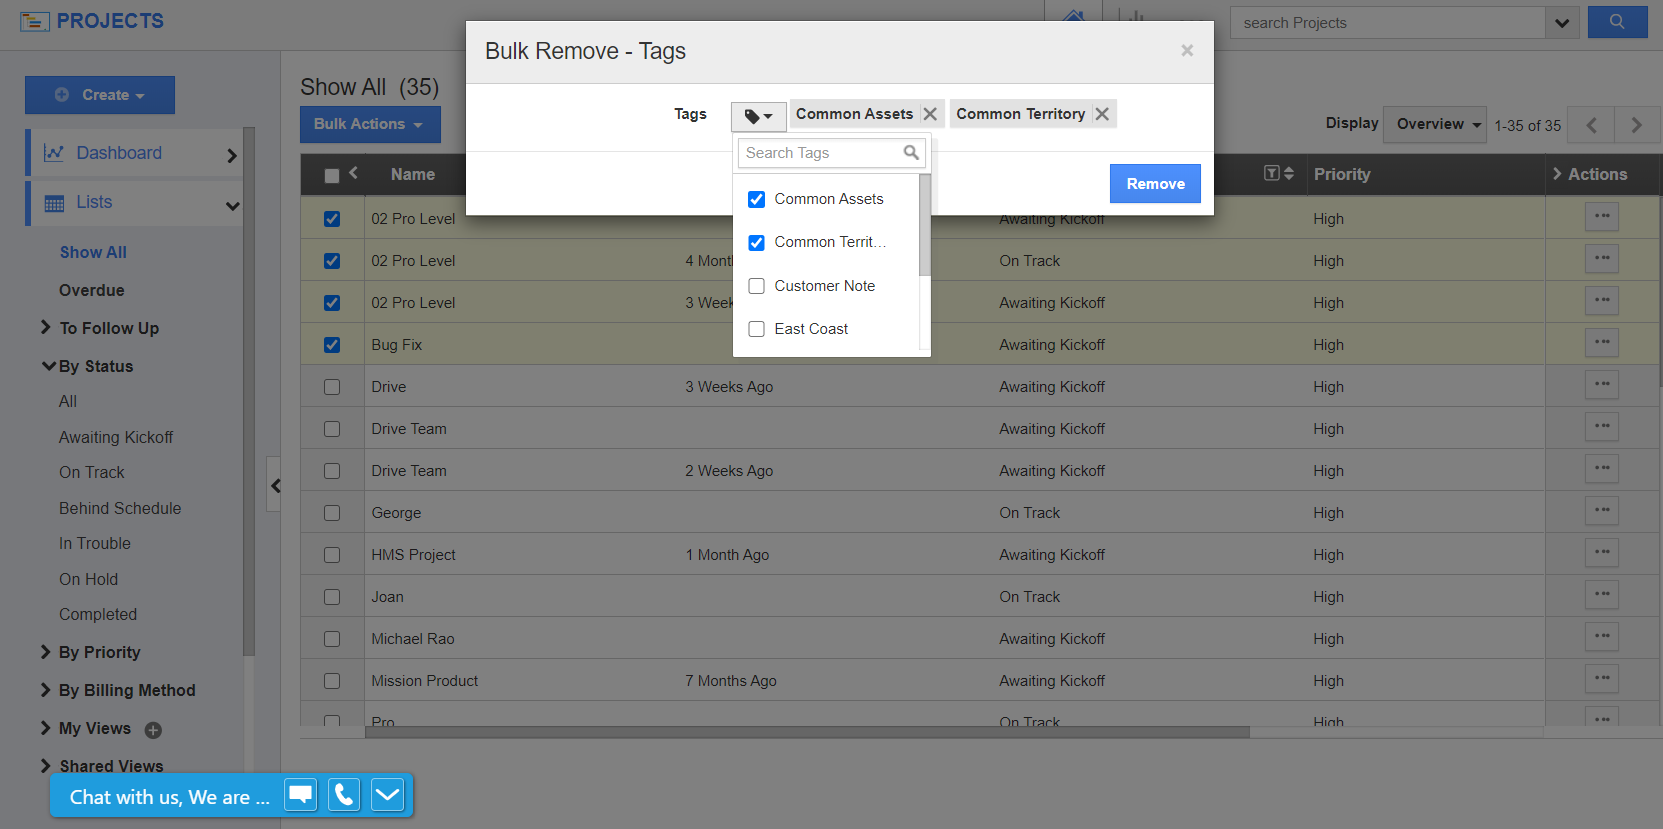
Task: Open the Bulk Actions menu
Action: tap(370, 124)
